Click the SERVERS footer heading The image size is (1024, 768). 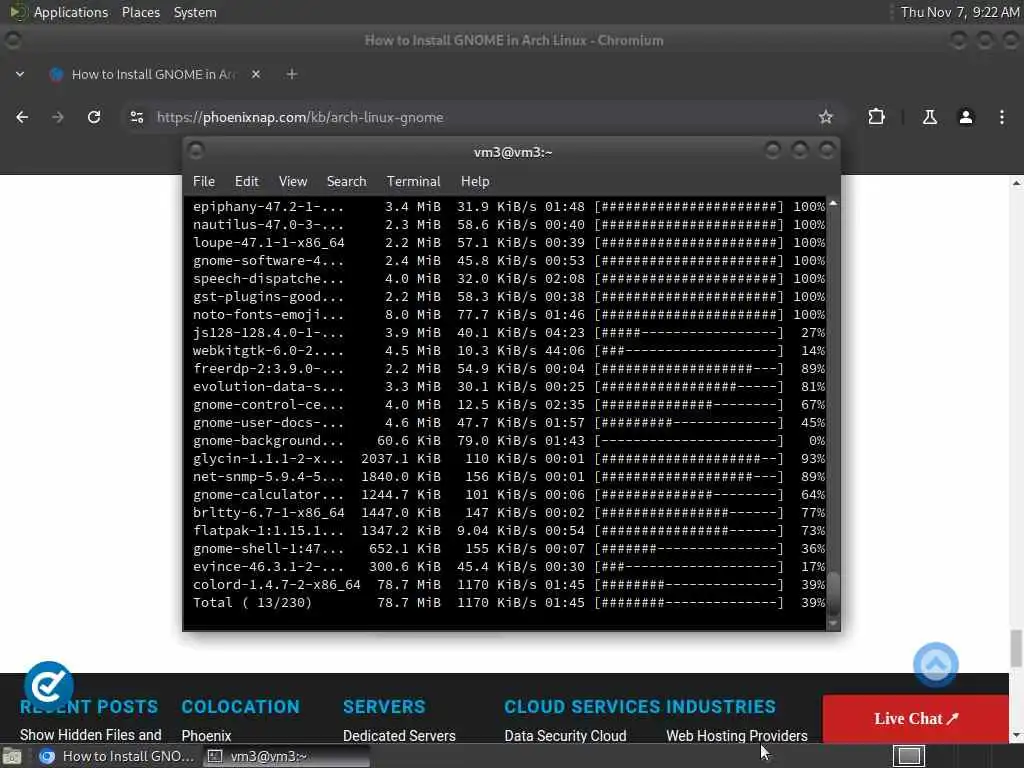384,707
